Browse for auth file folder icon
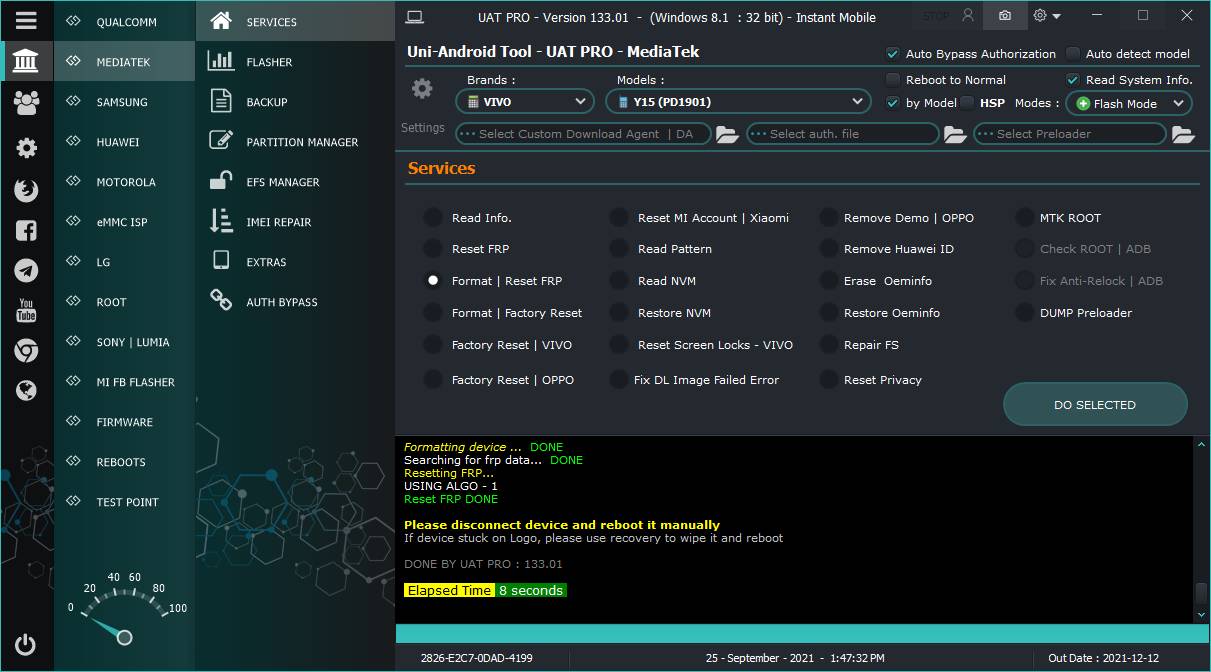 (955, 134)
